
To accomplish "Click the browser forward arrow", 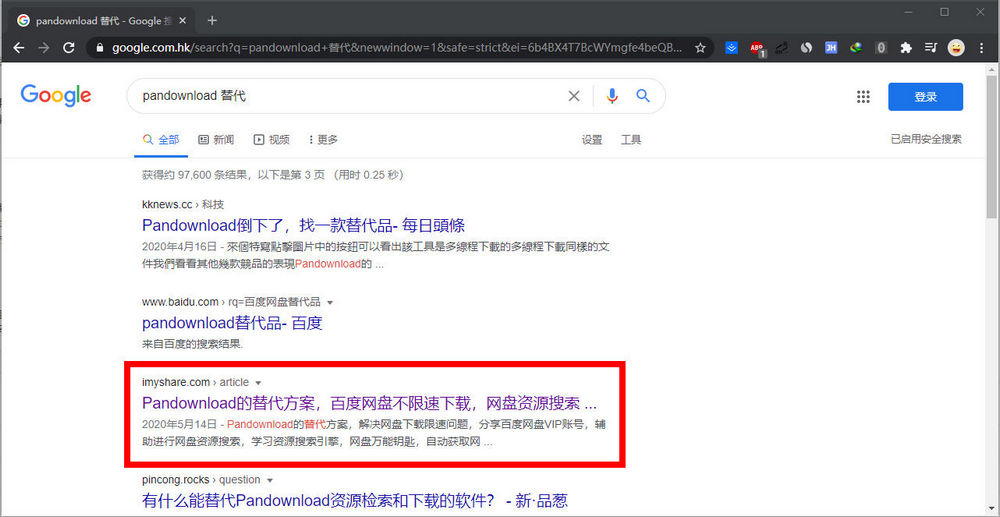I will pyautogui.click(x=43, y=48).
